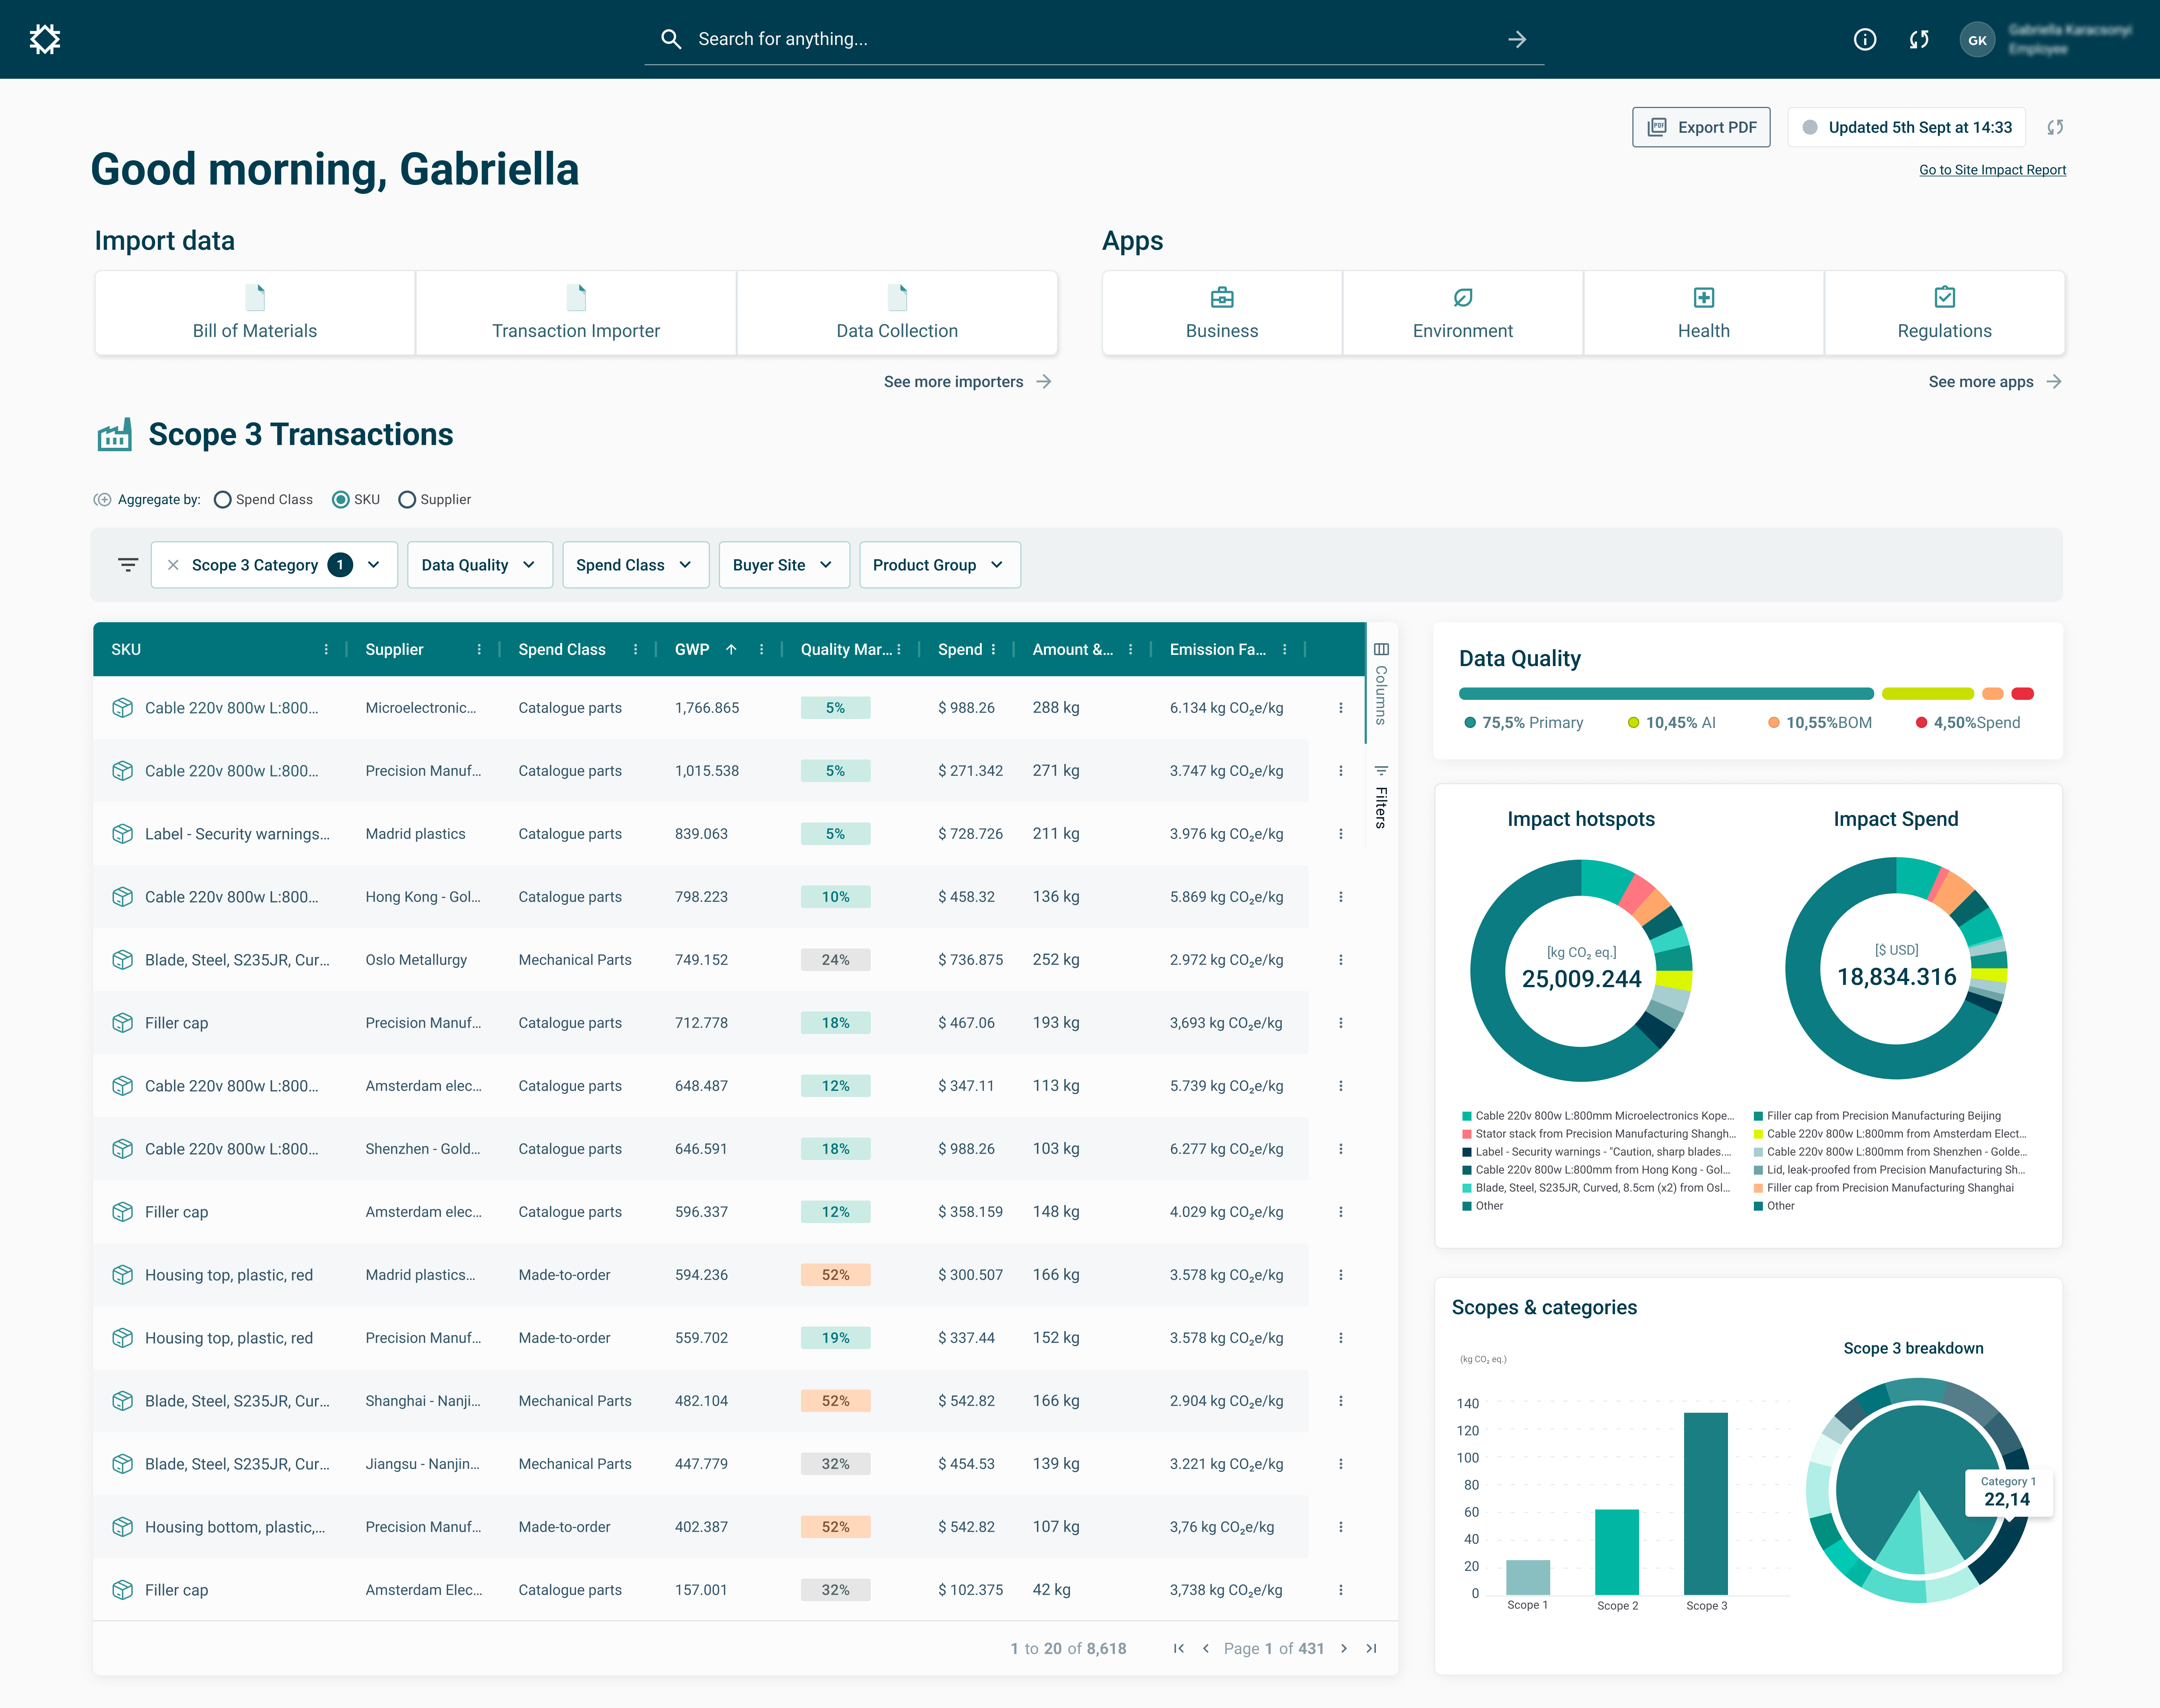Screen dimensions: 2160x1708
Task: Click the Impact Spend donut chart
Action: pos(1896,968)
